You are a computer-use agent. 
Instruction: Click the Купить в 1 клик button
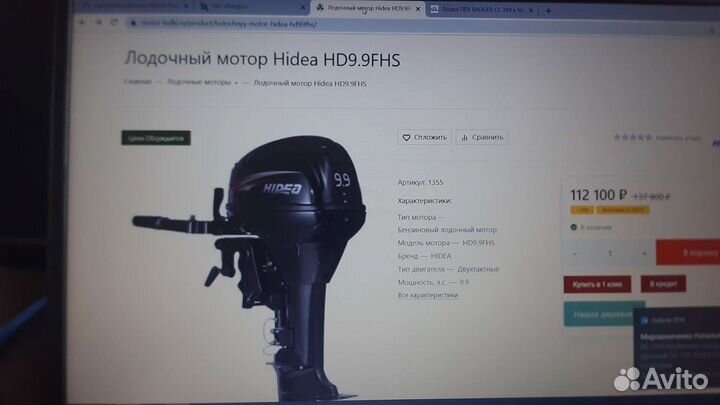pyautogui.click(x=599, y=284)
